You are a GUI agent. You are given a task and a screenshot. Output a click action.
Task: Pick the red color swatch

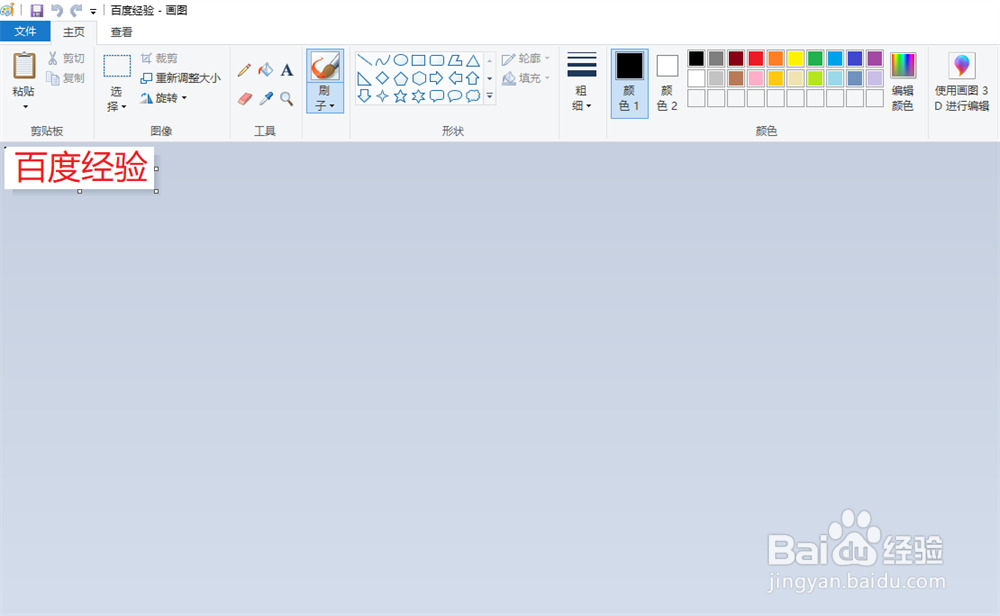point(756,59)
